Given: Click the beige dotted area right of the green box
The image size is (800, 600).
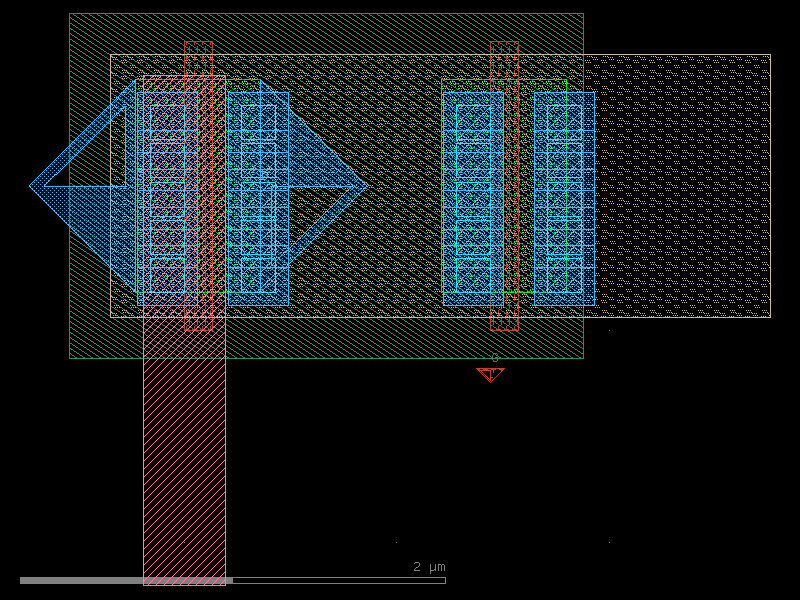Looking at the screenshot, I should click(680, 185).
